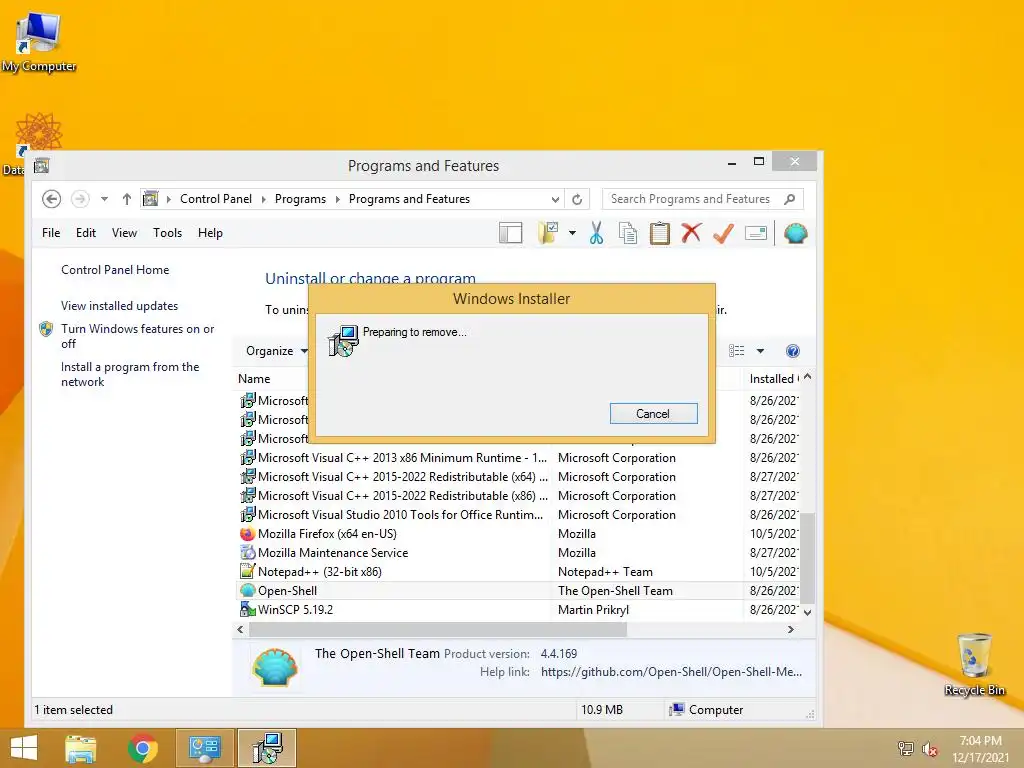Click Programs in address breadcrumb
Image resolution: width=1024 pixels, height=768 pixels.
[300, 199]
